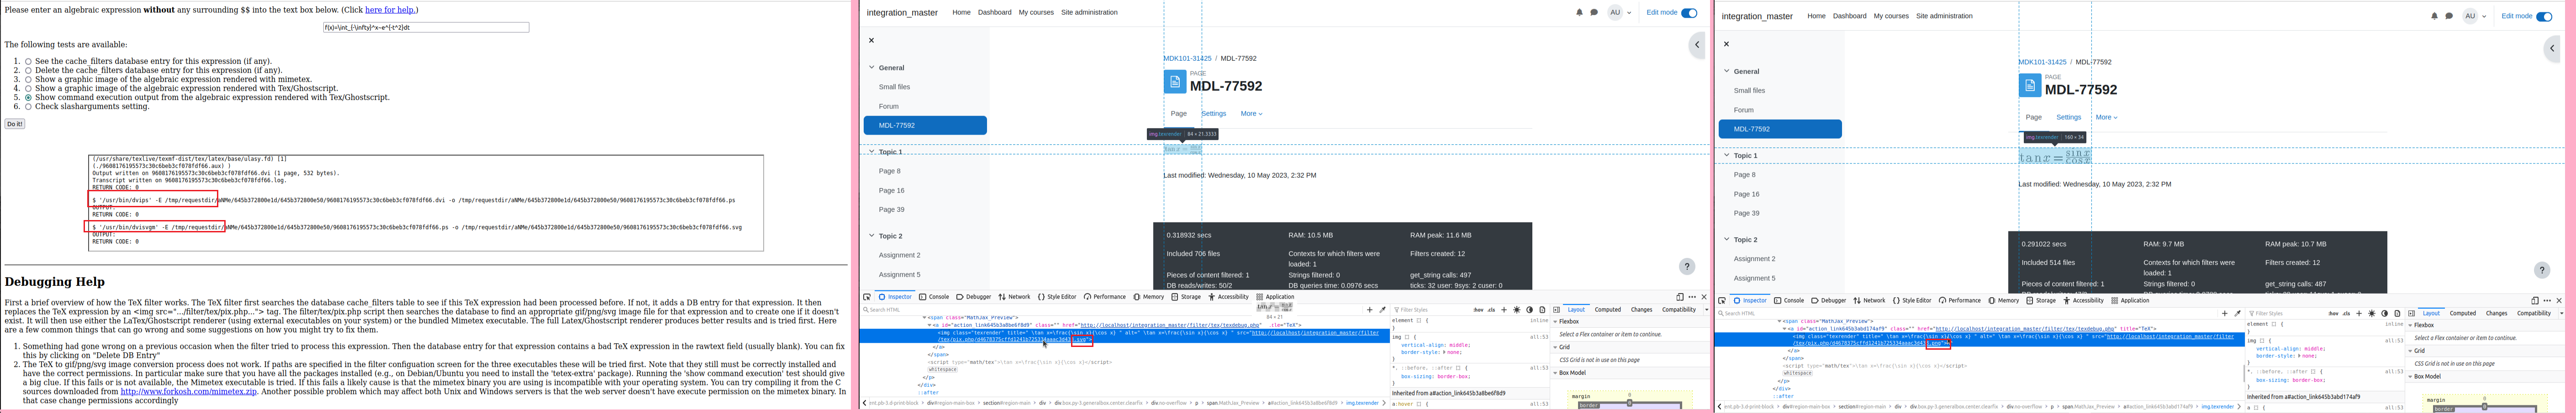Open the 'here for help' link
The image size is (2576, 420).
click(x=390, y=10)
